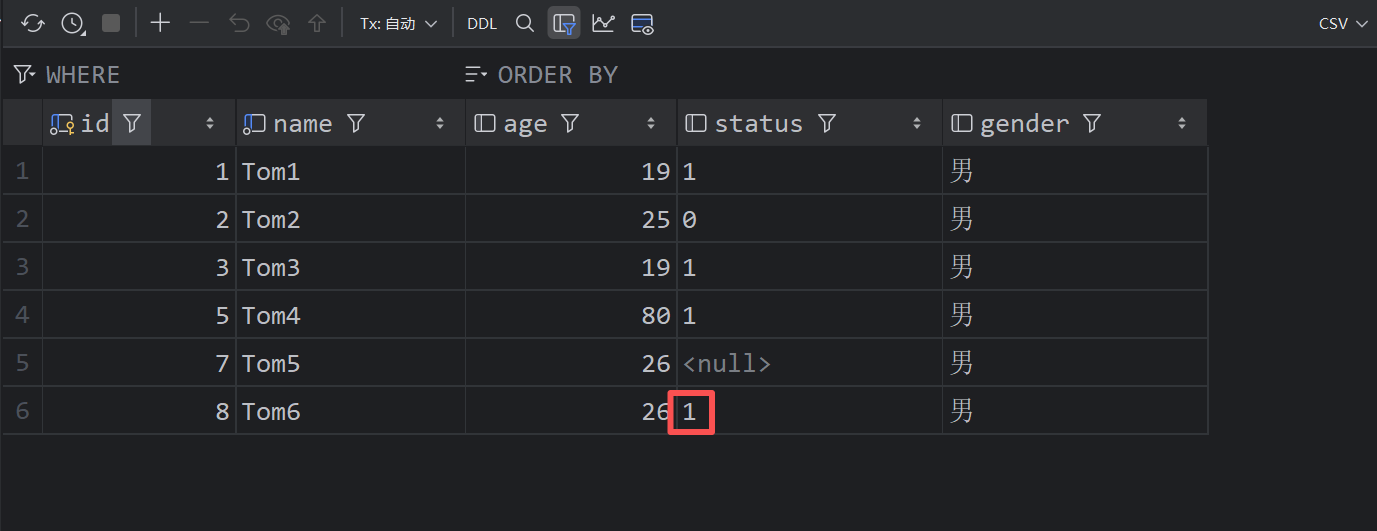Select the 'gender' column header label
This screenshot has width=1377, height=531.
[x=1024, y=123]
